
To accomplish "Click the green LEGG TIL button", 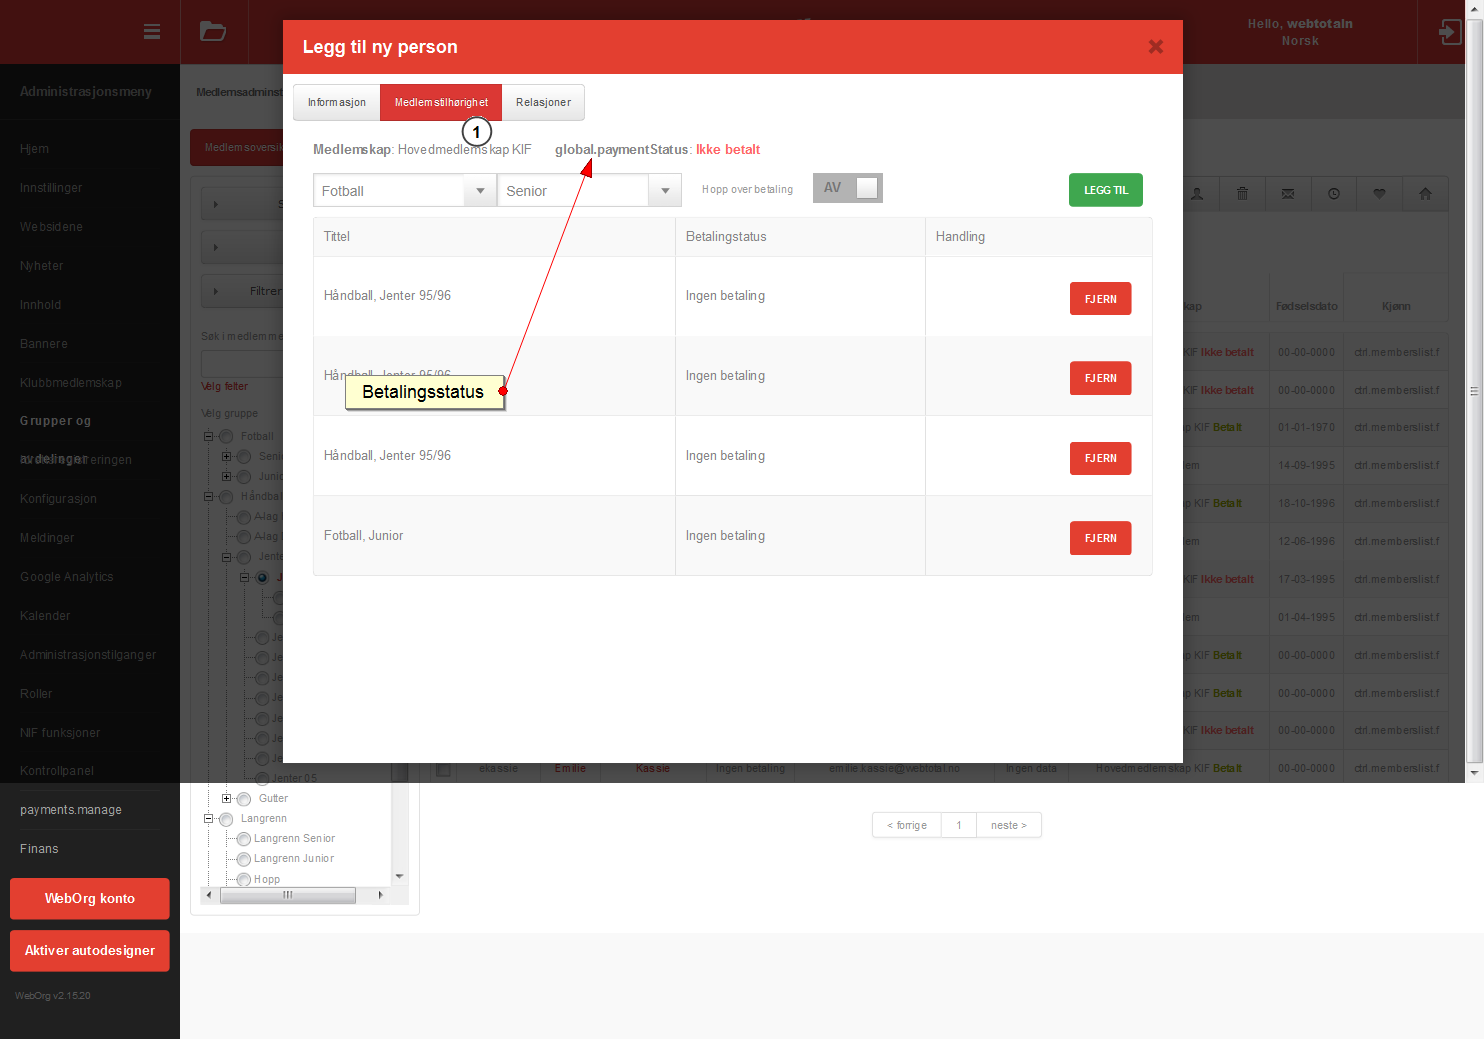I will (1106, 190).
